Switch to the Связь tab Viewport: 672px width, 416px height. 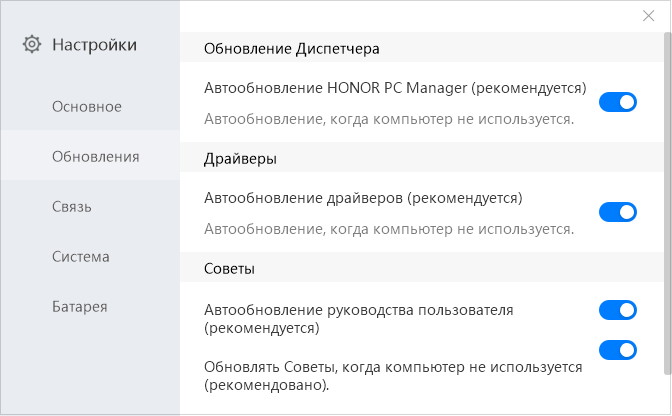[72, 206]
